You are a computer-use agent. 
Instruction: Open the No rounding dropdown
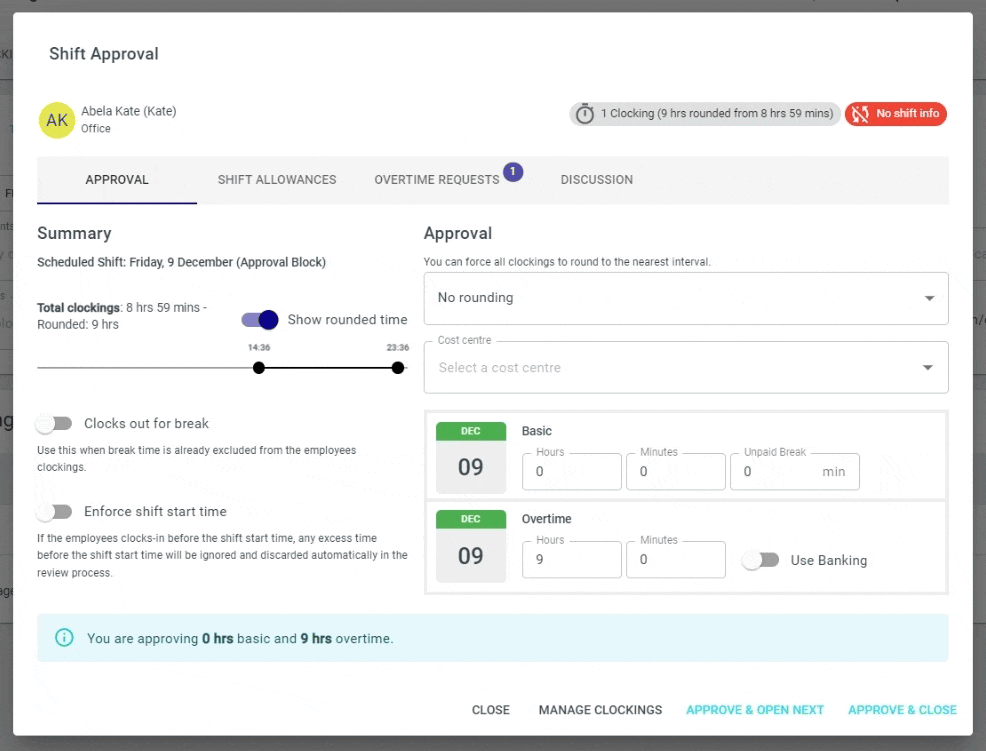click(686, 298)
